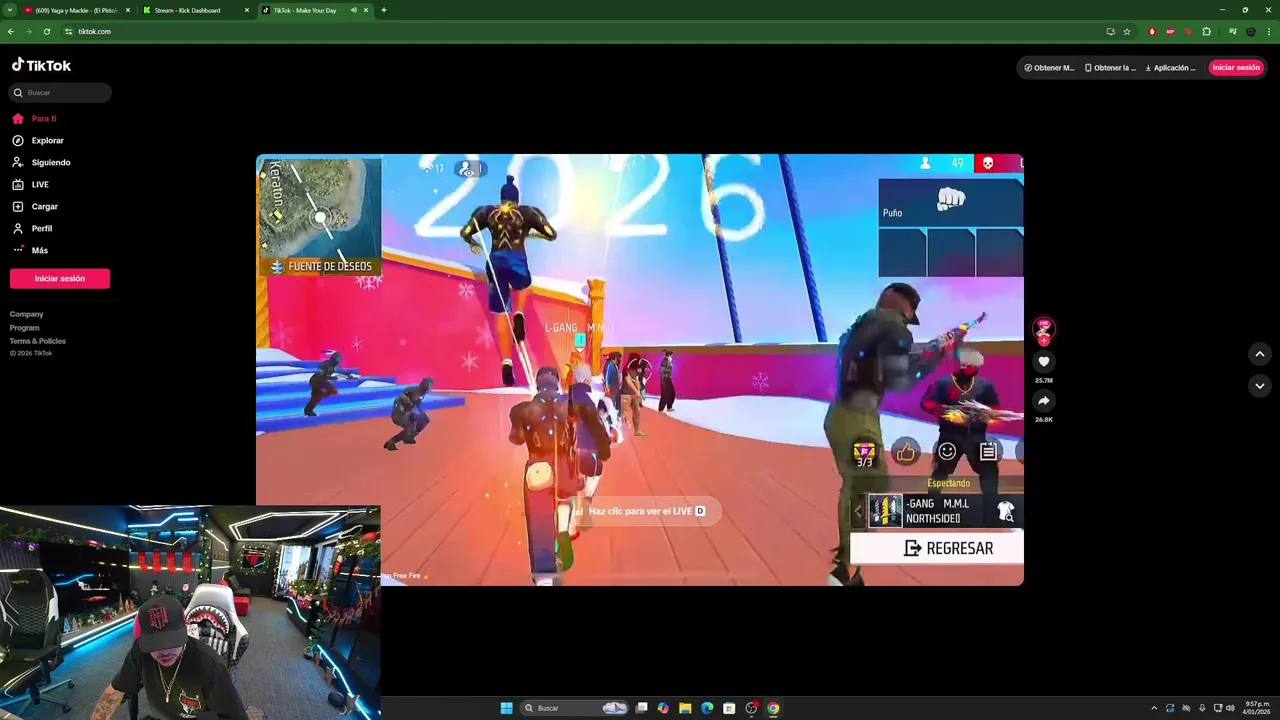
Task: Open Microsoft Edge from the taskbar
Action: pos(707,708)
